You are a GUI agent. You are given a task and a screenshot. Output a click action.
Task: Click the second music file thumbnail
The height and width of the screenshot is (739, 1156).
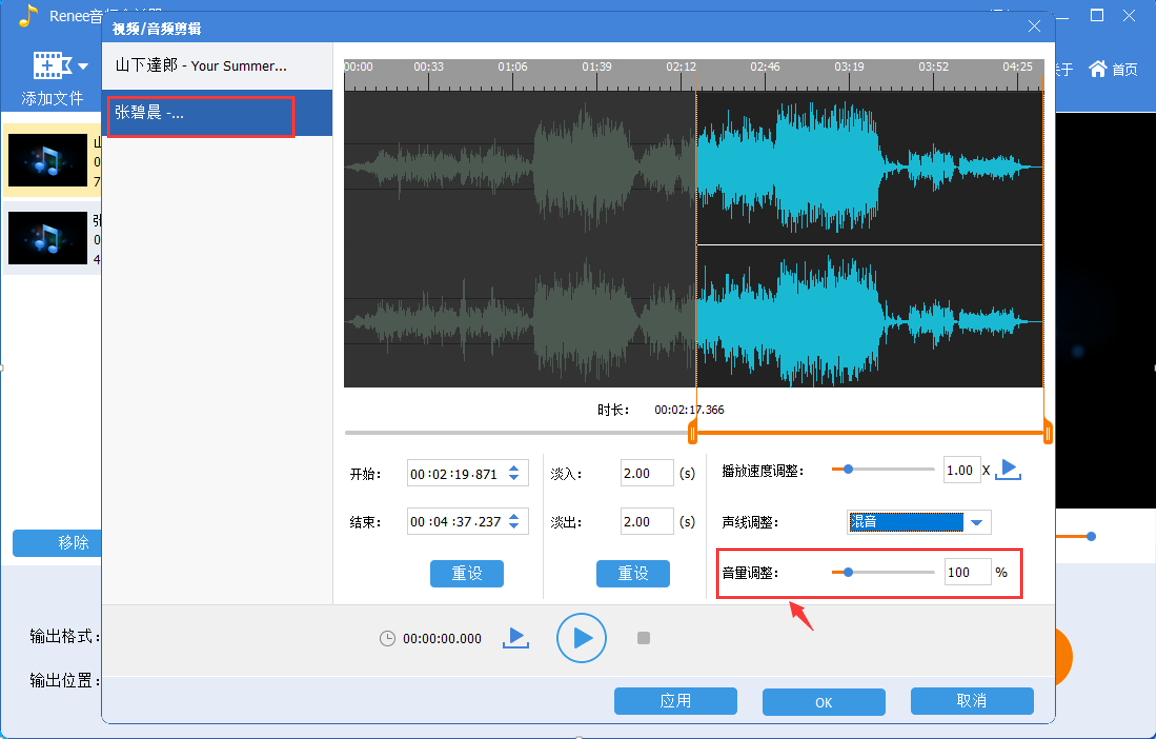coord(47,237)
